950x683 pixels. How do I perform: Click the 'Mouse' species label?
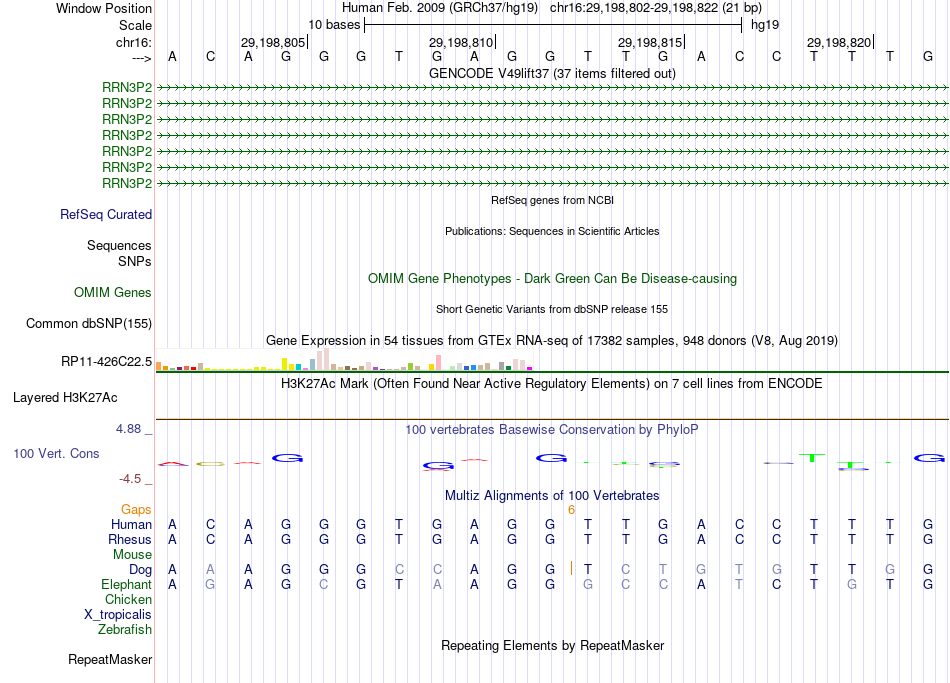click(133, 555)
